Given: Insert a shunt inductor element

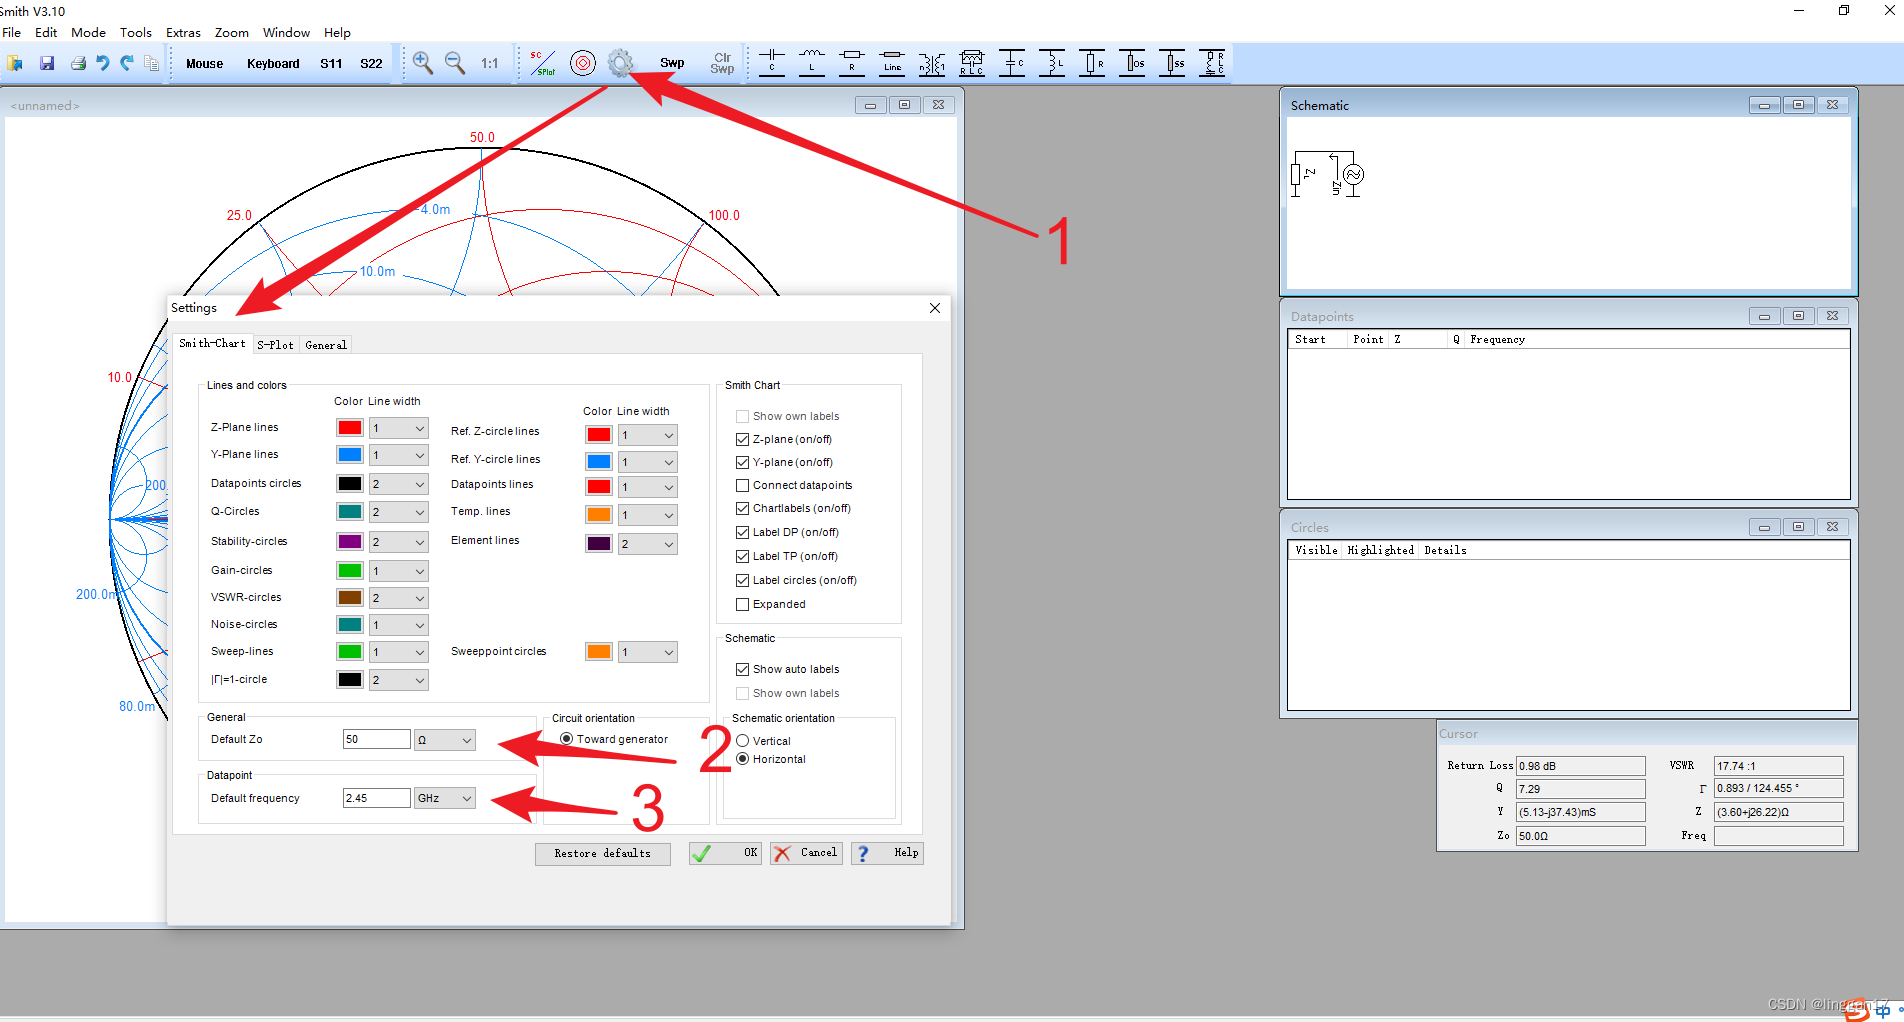Looking at the screenshot, I should tap(1052, 63).
